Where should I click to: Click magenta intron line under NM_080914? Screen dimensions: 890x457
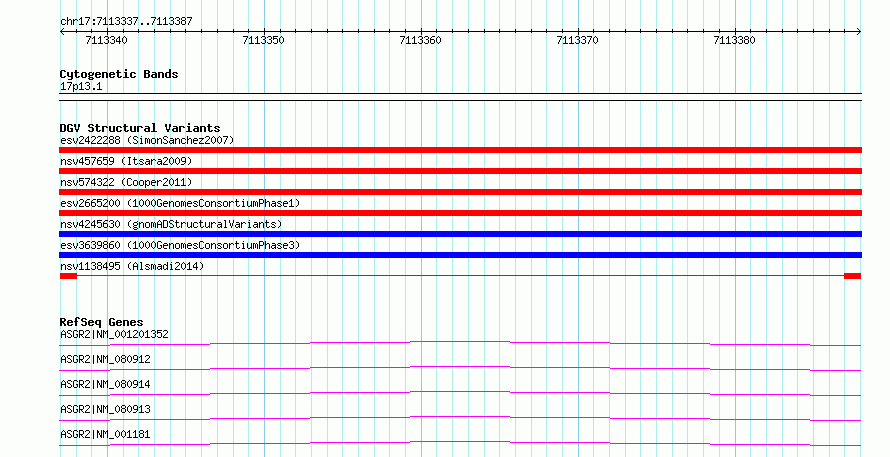tap(460, 392)
